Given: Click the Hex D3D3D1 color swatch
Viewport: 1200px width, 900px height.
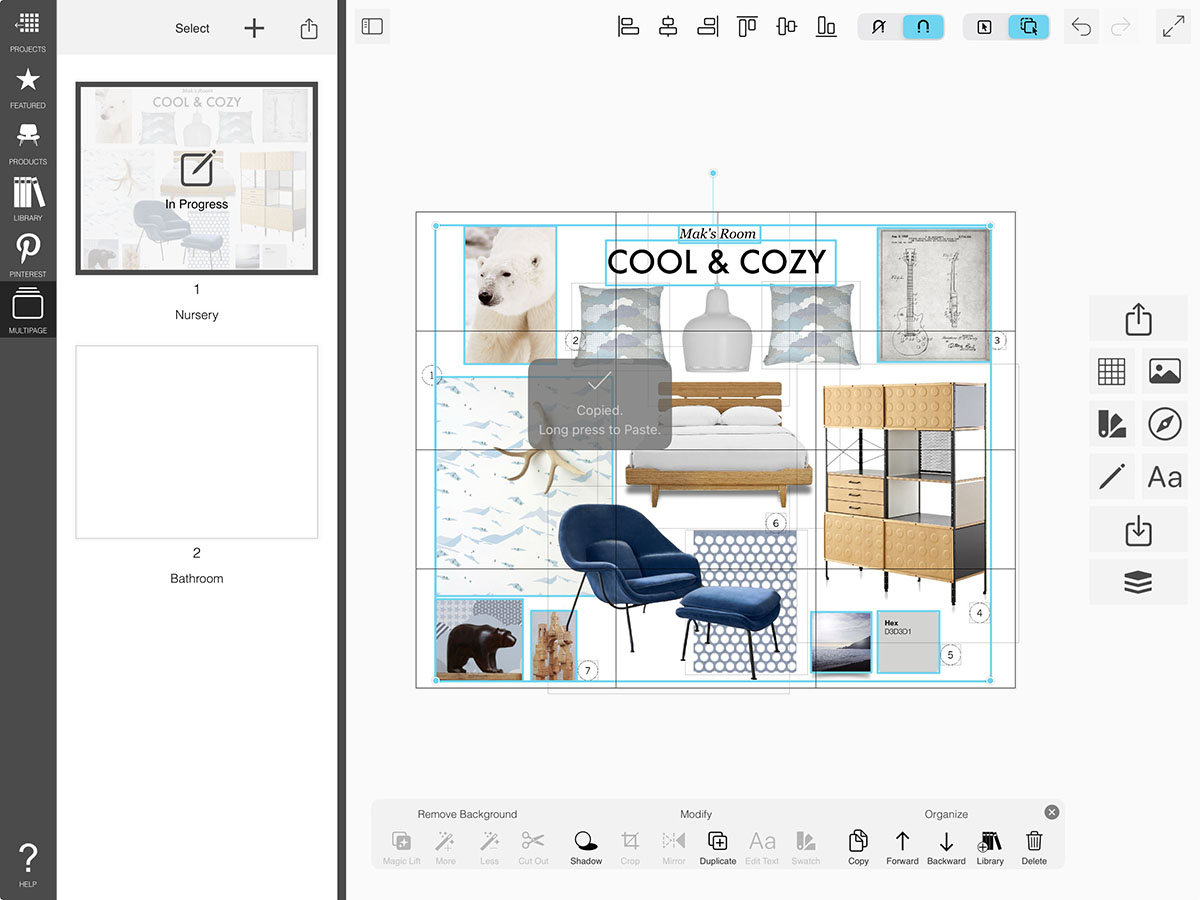Looking at the screenshot, I should click(908, 642).
